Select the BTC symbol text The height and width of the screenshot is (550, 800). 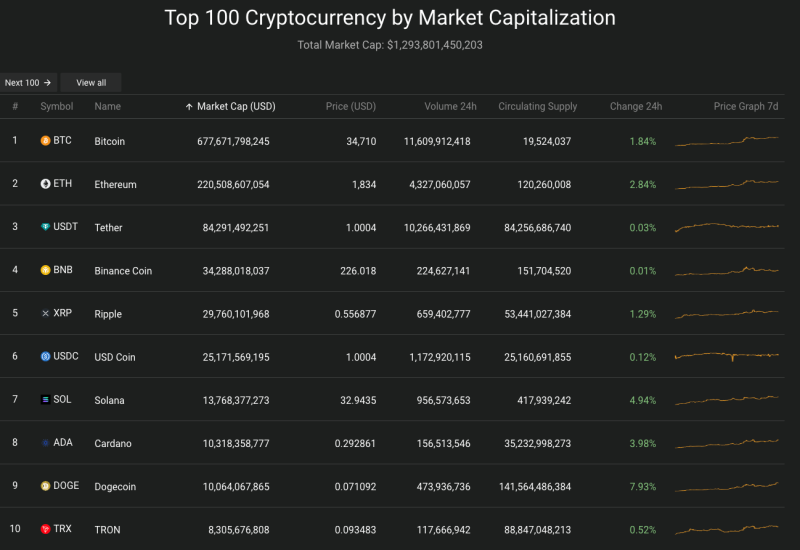pyautogui.click(x=62, y=140)
